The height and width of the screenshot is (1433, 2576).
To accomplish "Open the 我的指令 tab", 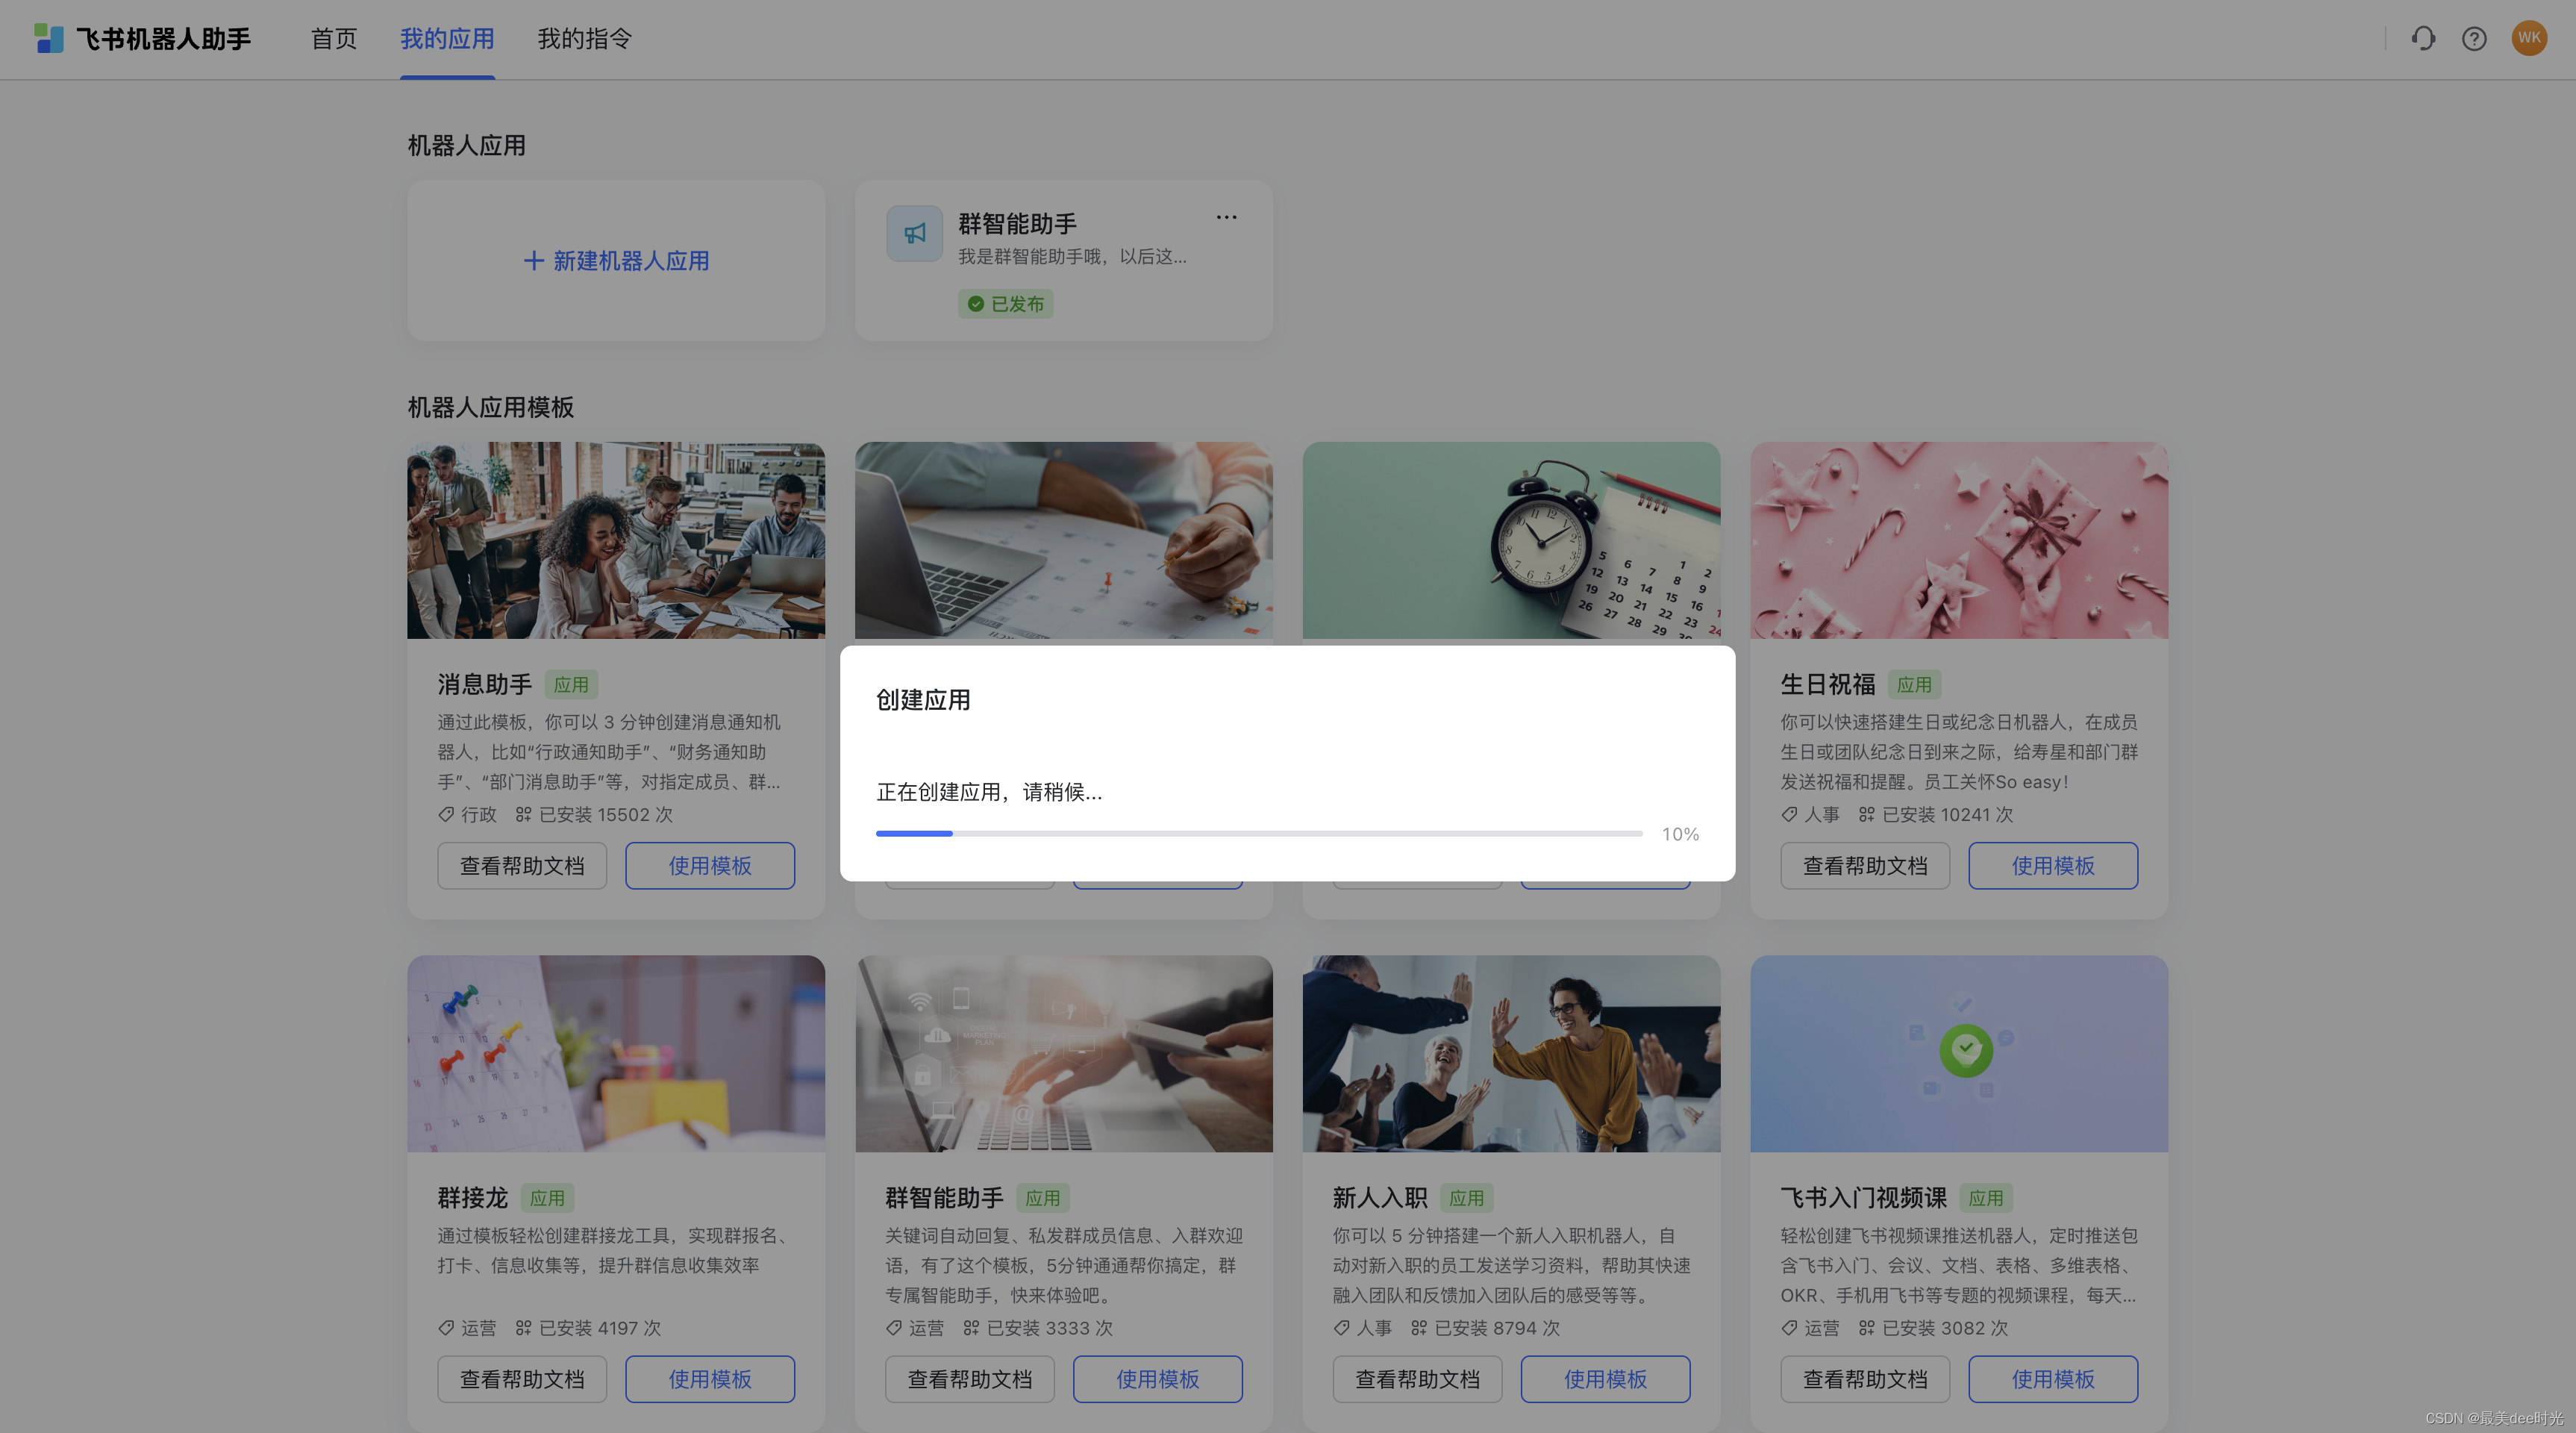I will coord(584,38).
